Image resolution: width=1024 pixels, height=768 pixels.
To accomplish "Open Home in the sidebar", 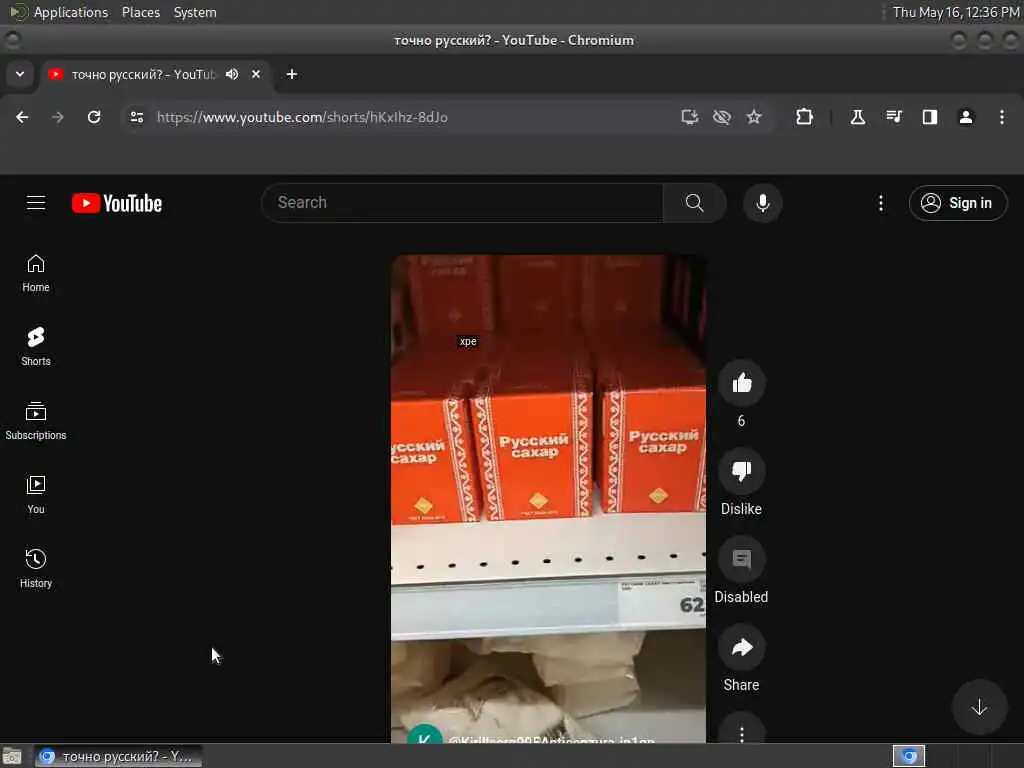I will 36,273.
